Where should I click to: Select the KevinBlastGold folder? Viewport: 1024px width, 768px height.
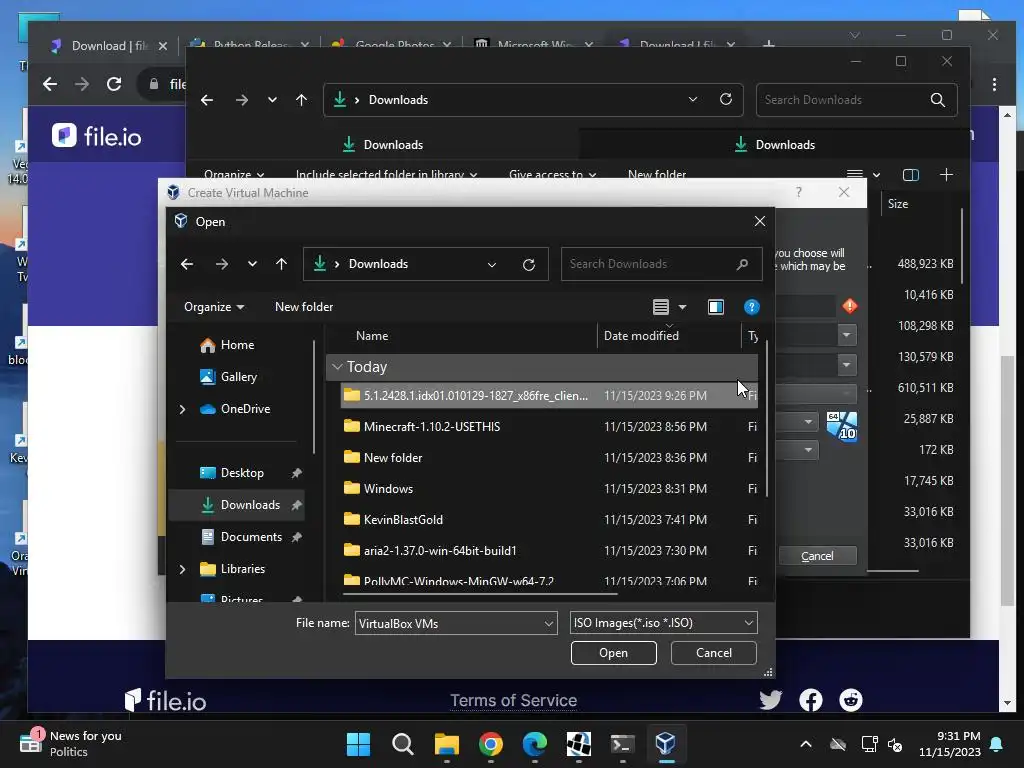pyautogui.click(x=549, y=520)
